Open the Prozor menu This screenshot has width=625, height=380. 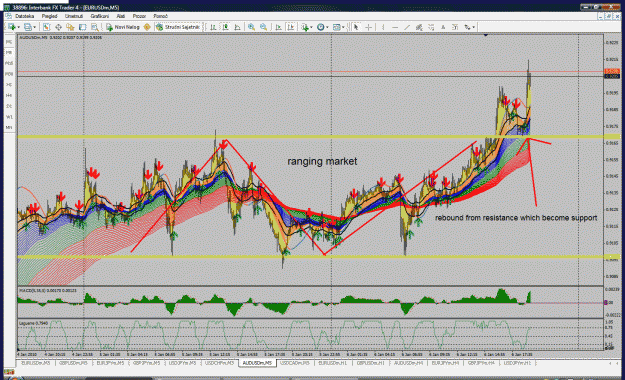(139, 16)
